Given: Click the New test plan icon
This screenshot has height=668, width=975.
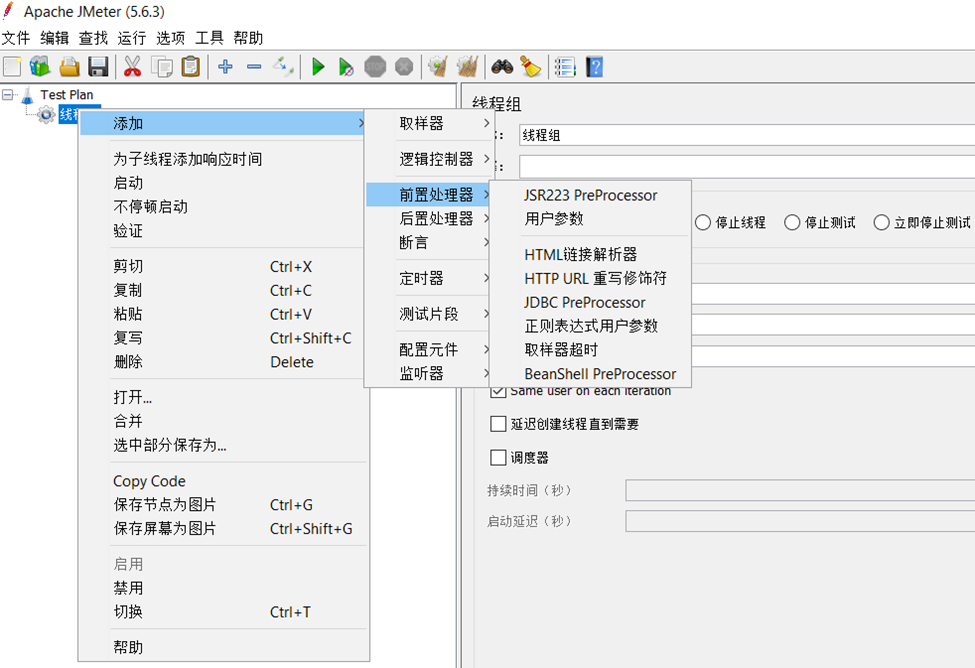Looking at the screenshot, I should [12, 67].
